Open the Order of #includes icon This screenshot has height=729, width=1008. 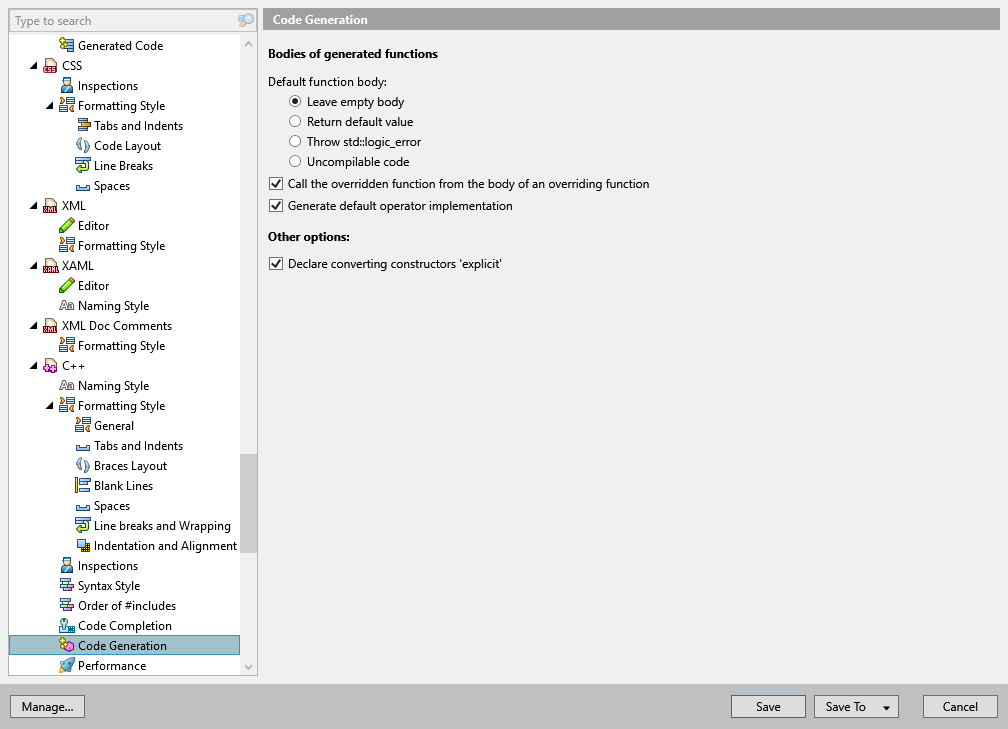coord(64,605)
